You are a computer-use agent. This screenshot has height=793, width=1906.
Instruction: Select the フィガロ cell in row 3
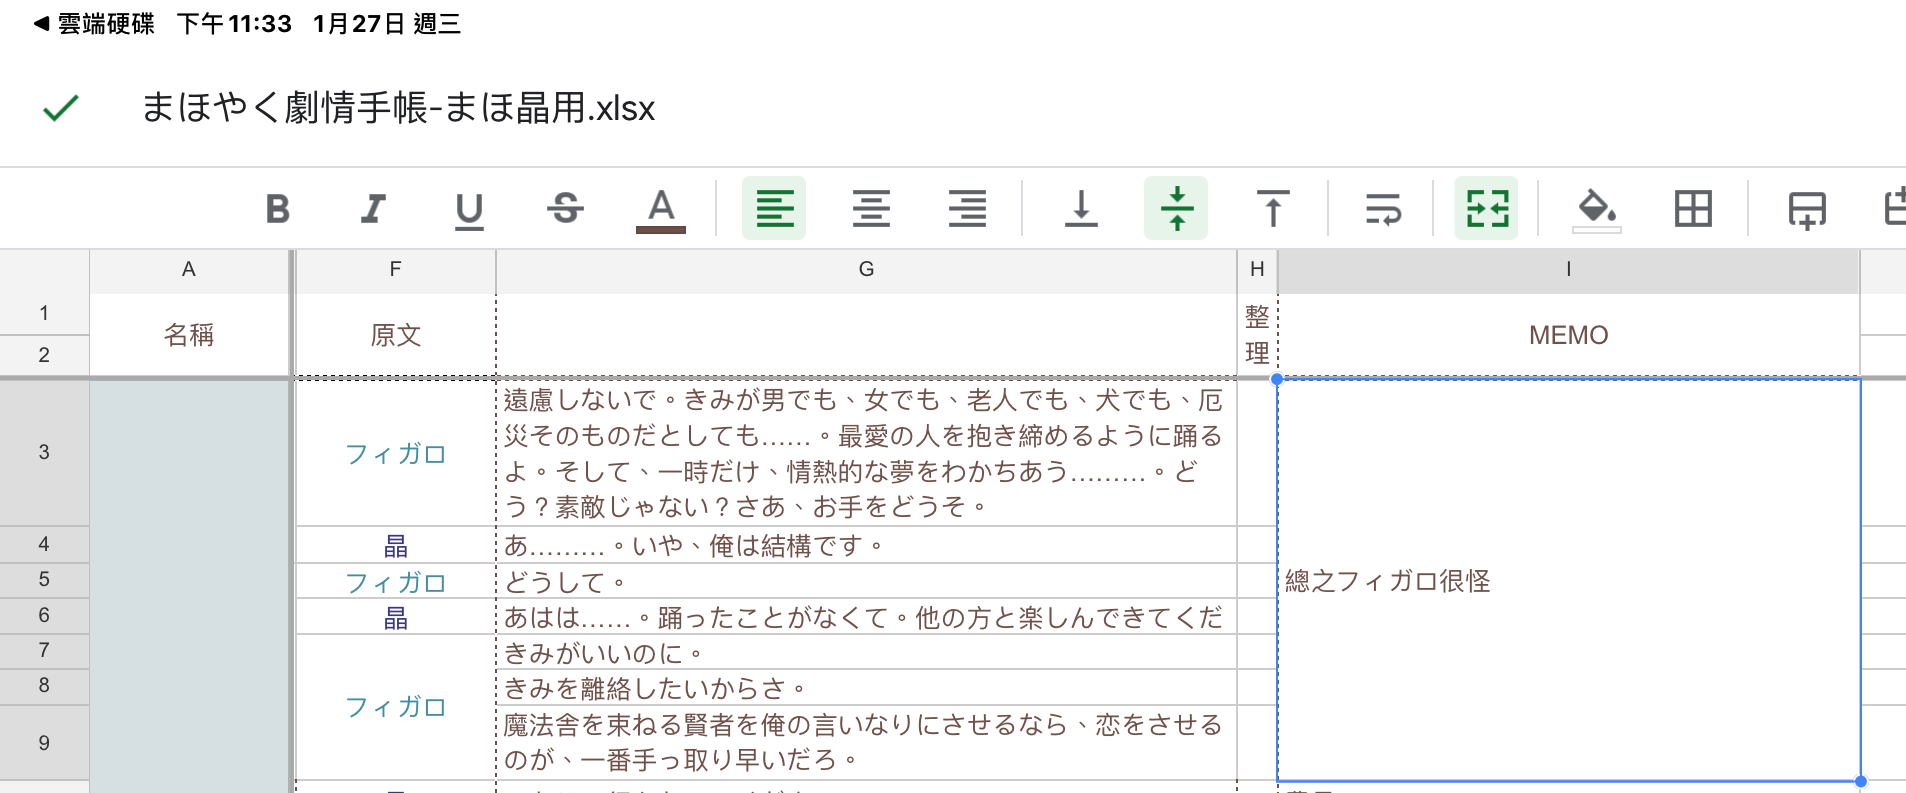pos(396,453)
